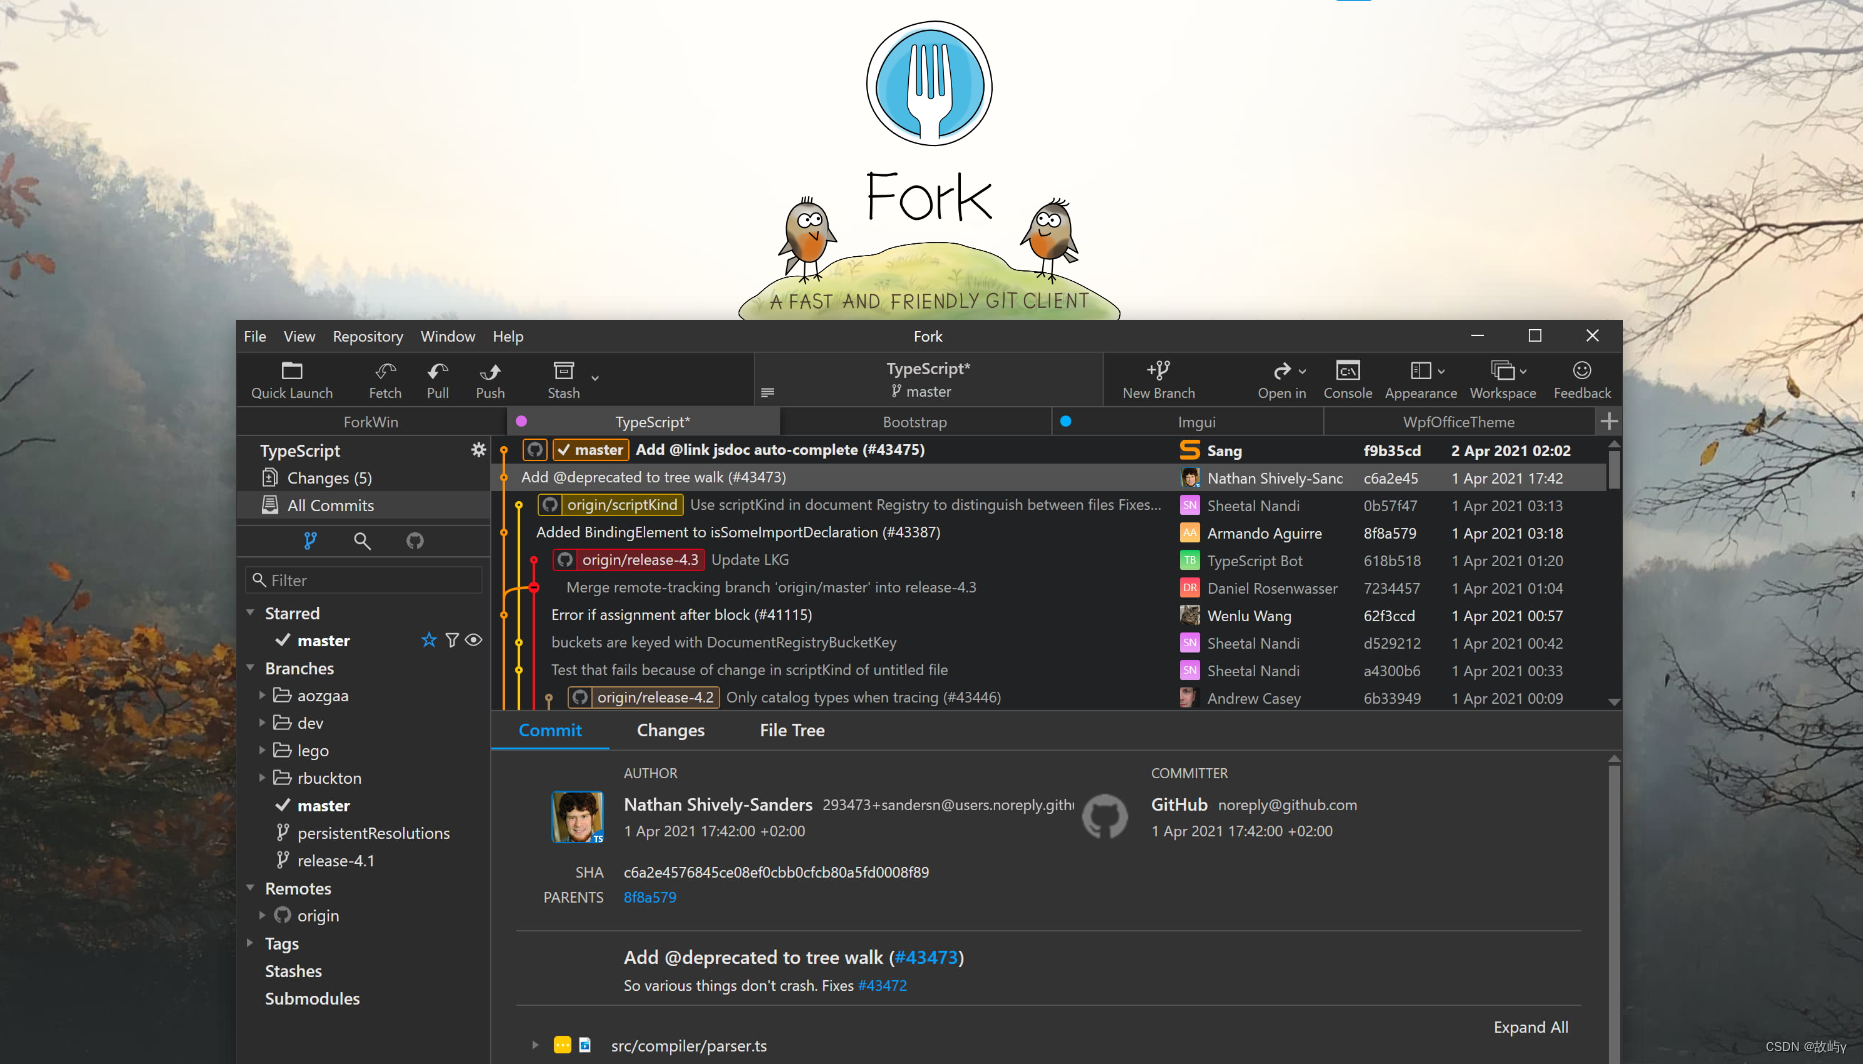
Task: Select All Commits in sidebar
Action: [364, 505]
